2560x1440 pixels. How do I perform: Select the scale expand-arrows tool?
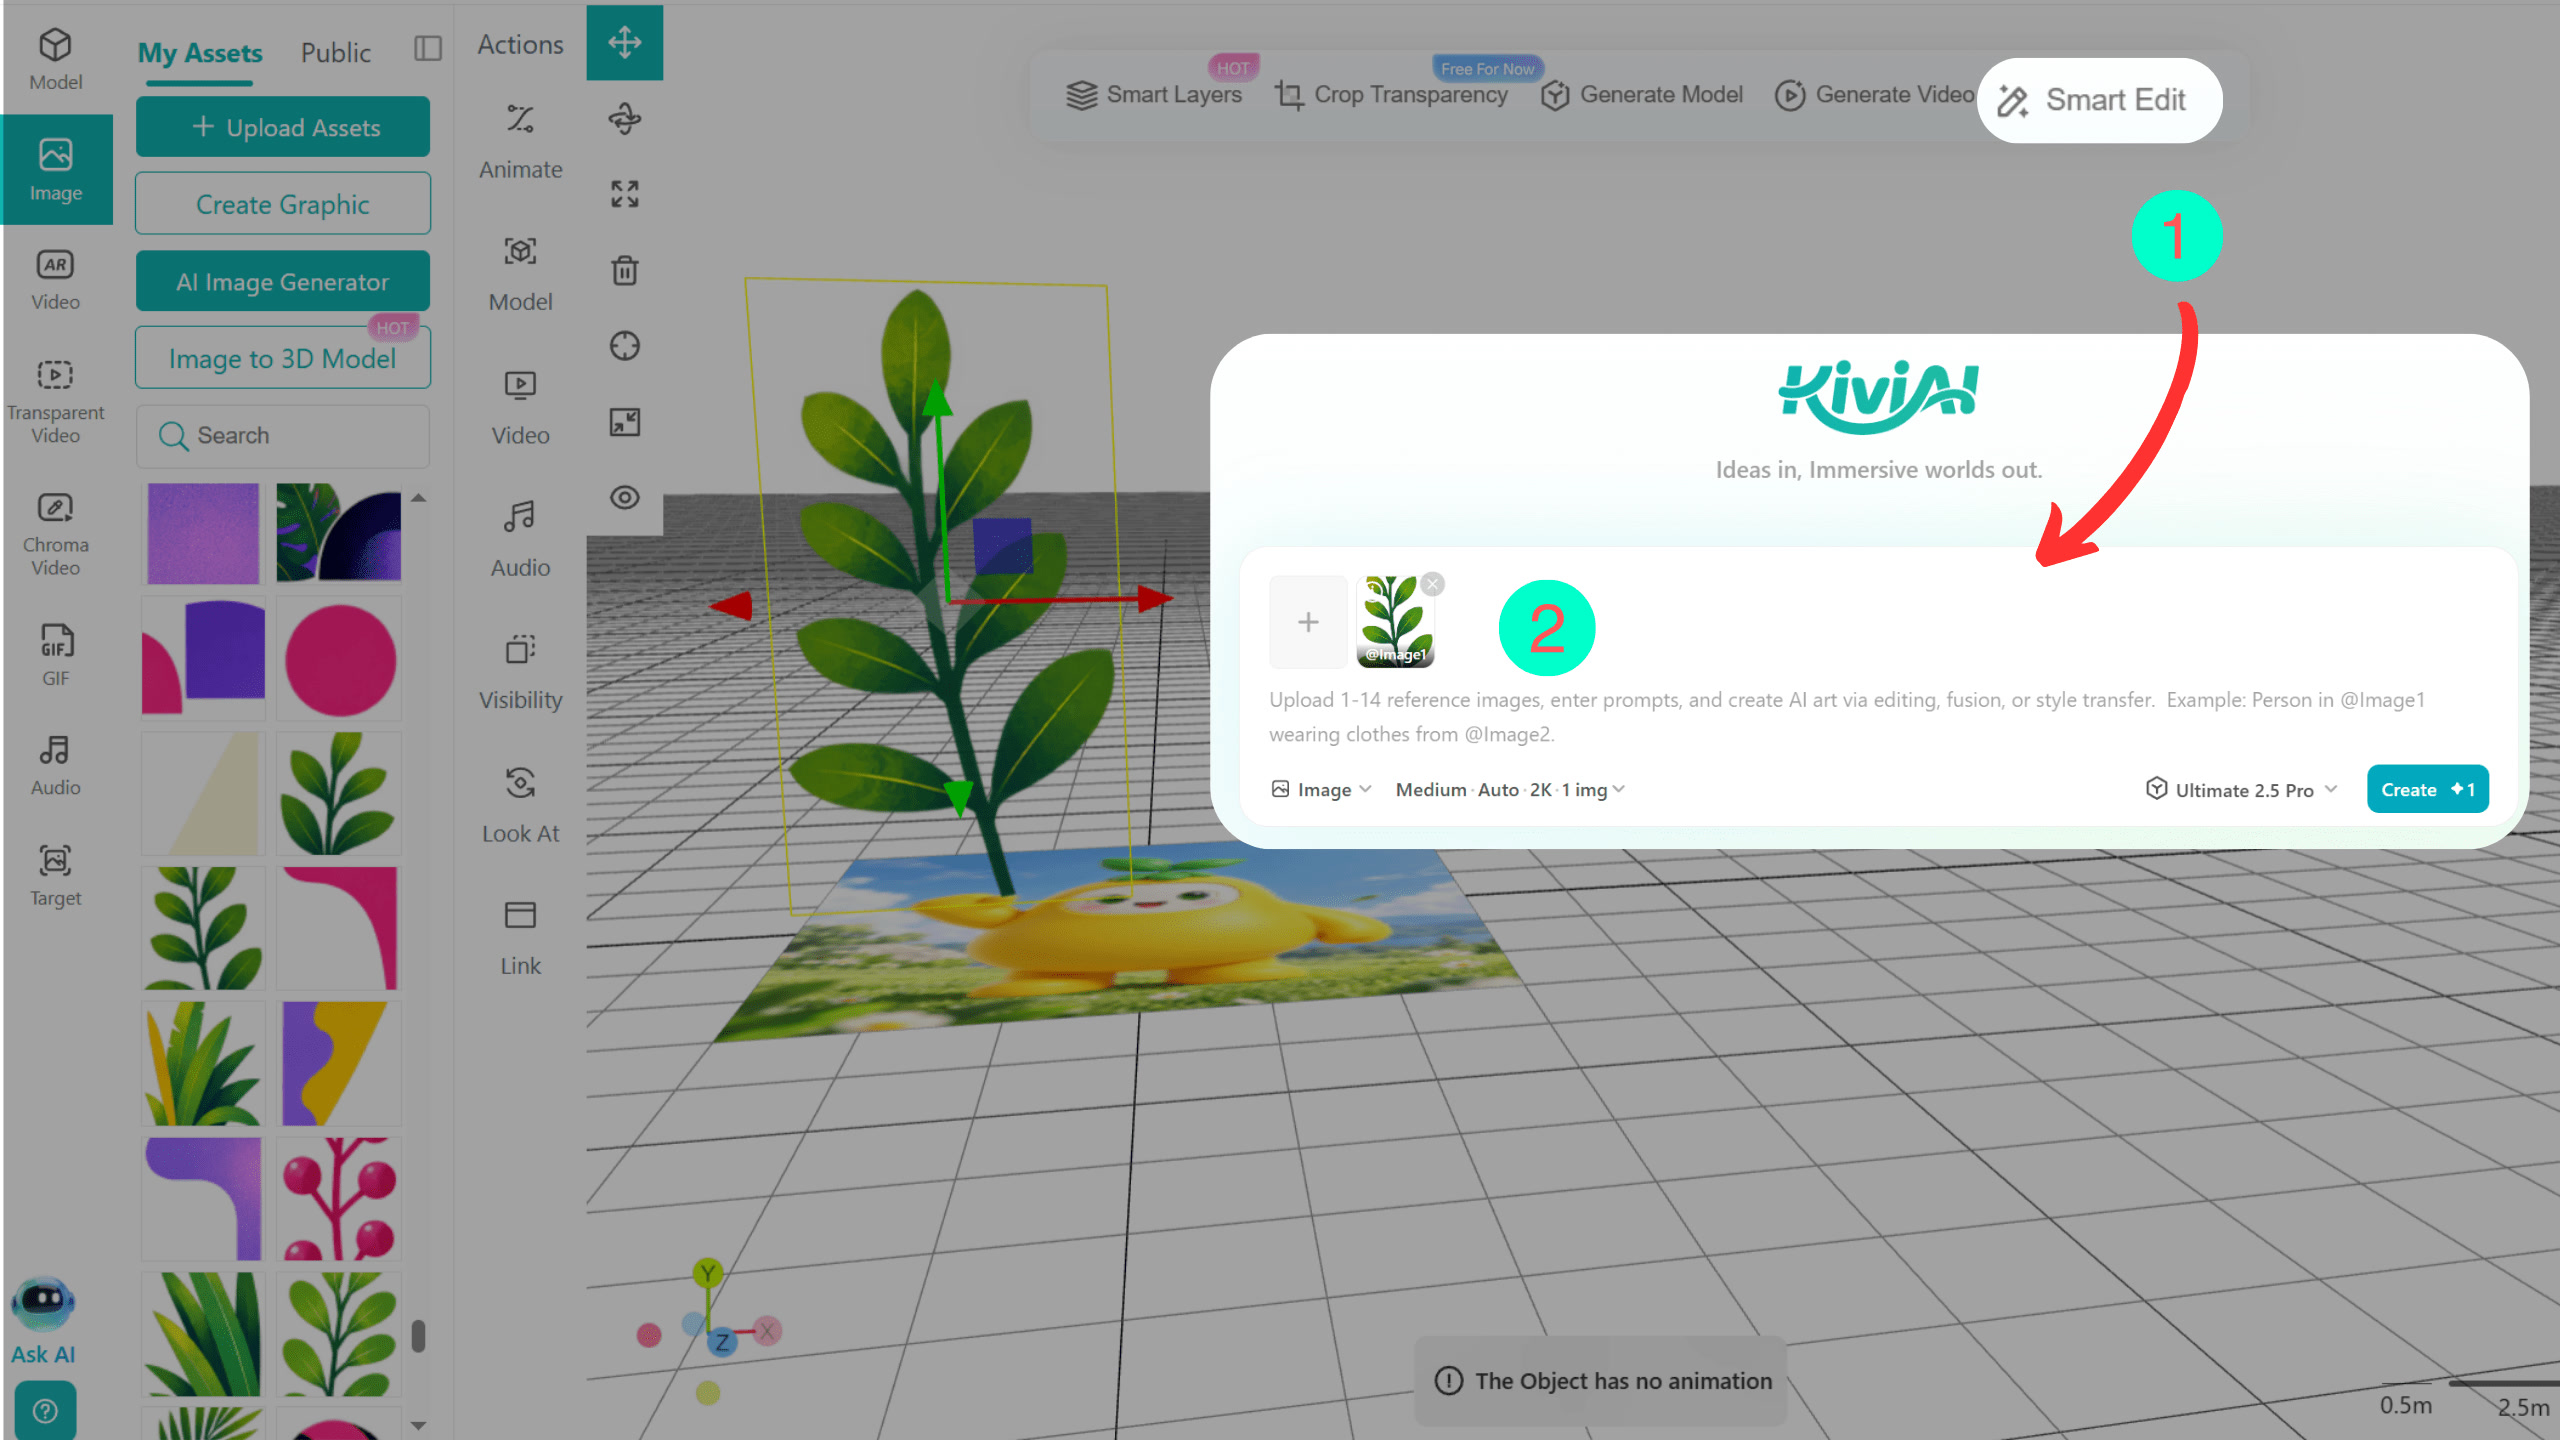[625, 194]
